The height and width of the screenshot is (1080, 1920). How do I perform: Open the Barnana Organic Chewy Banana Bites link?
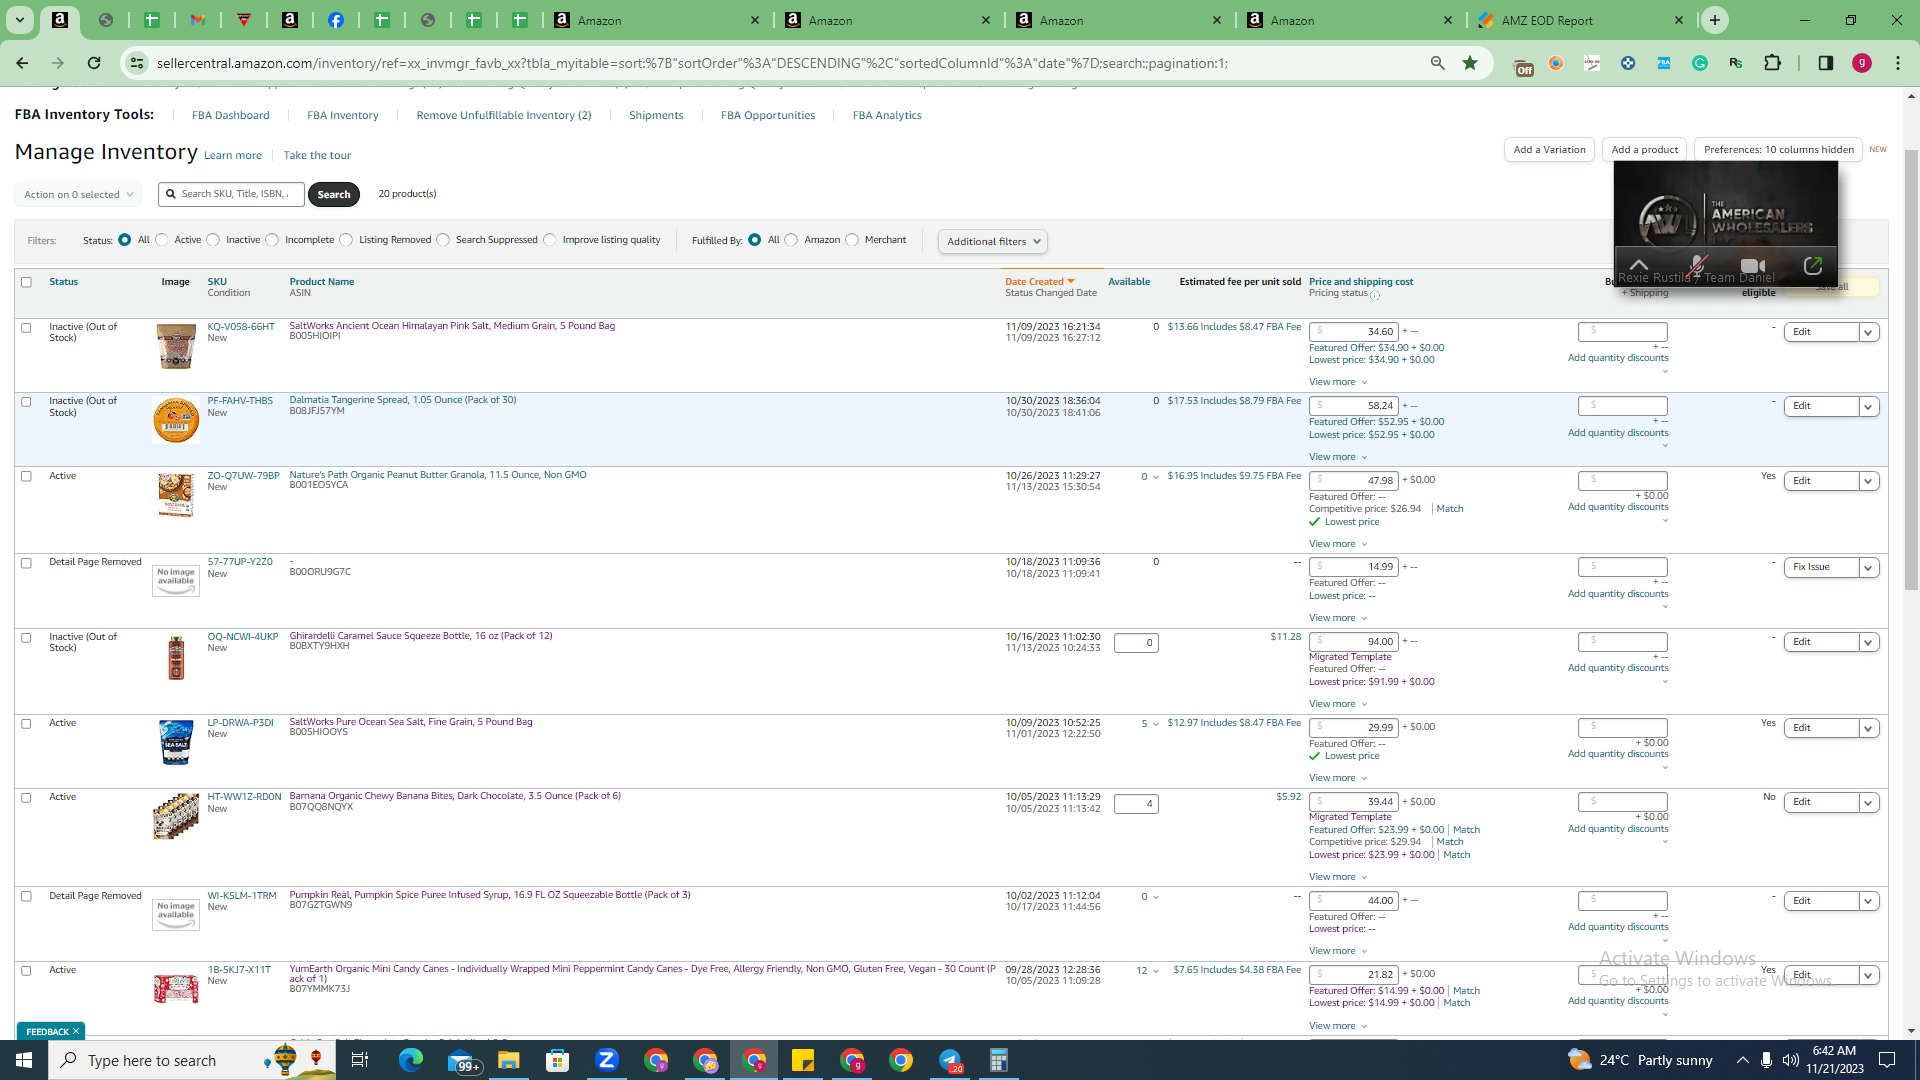(x=455, y=796)
